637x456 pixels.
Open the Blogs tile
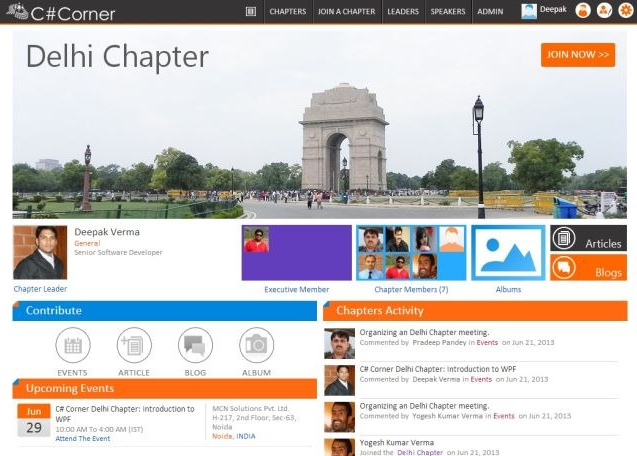pyautogui.click(x=588, y=267)
